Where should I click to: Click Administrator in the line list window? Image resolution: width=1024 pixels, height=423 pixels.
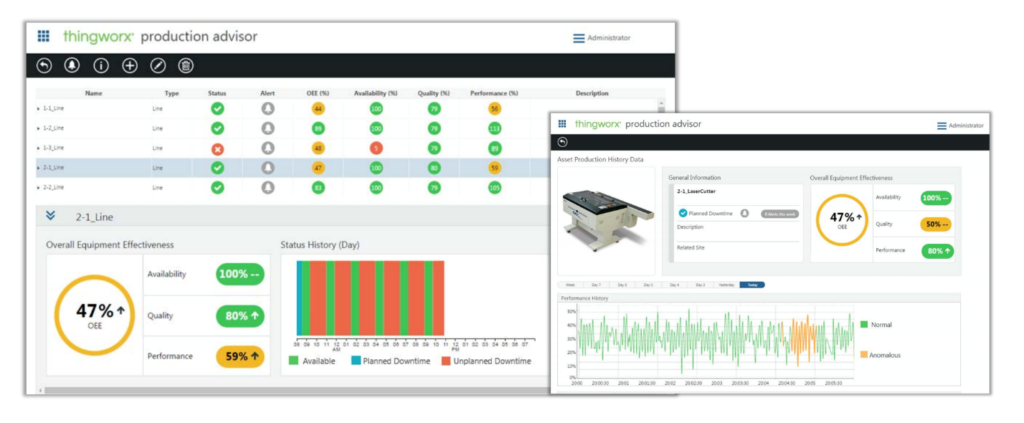(x=609, y=39)
